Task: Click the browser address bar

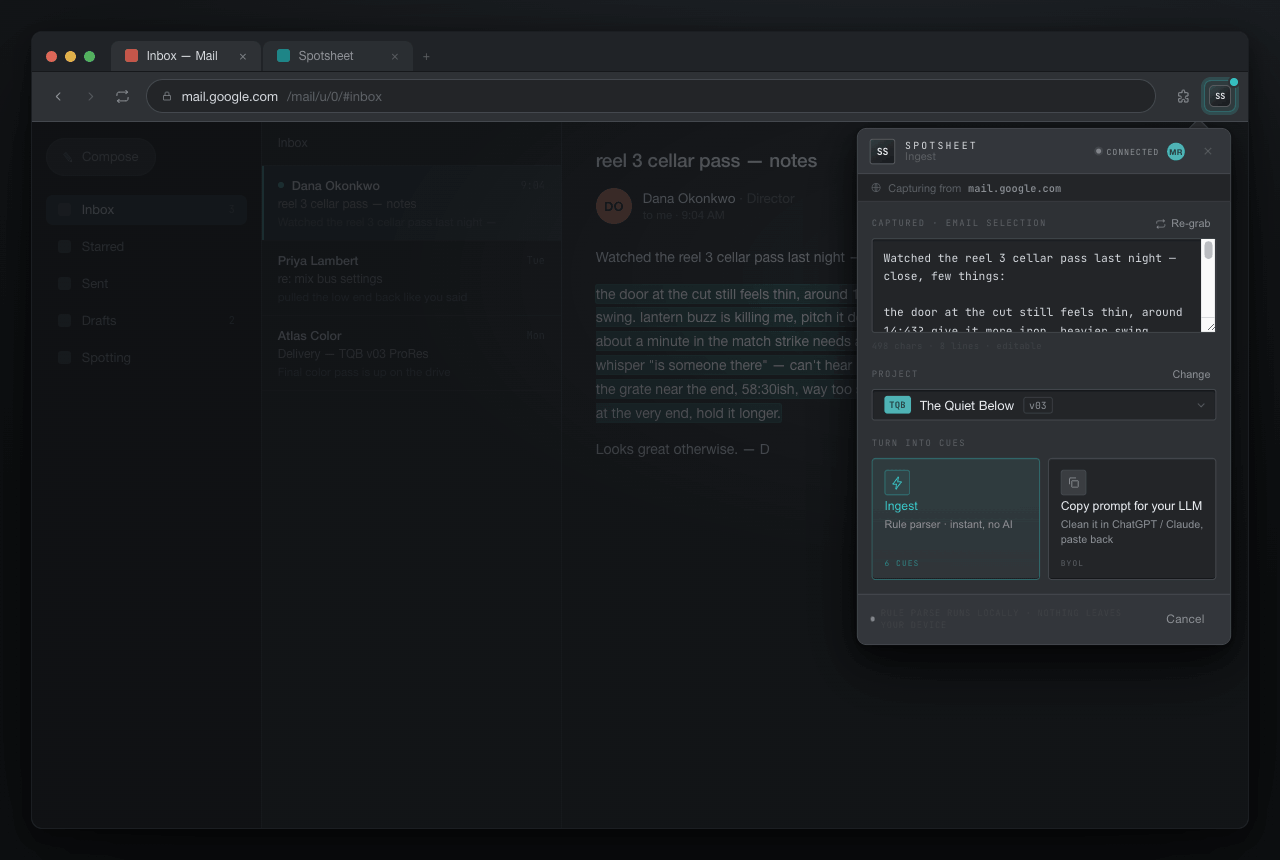Action: 651,96
